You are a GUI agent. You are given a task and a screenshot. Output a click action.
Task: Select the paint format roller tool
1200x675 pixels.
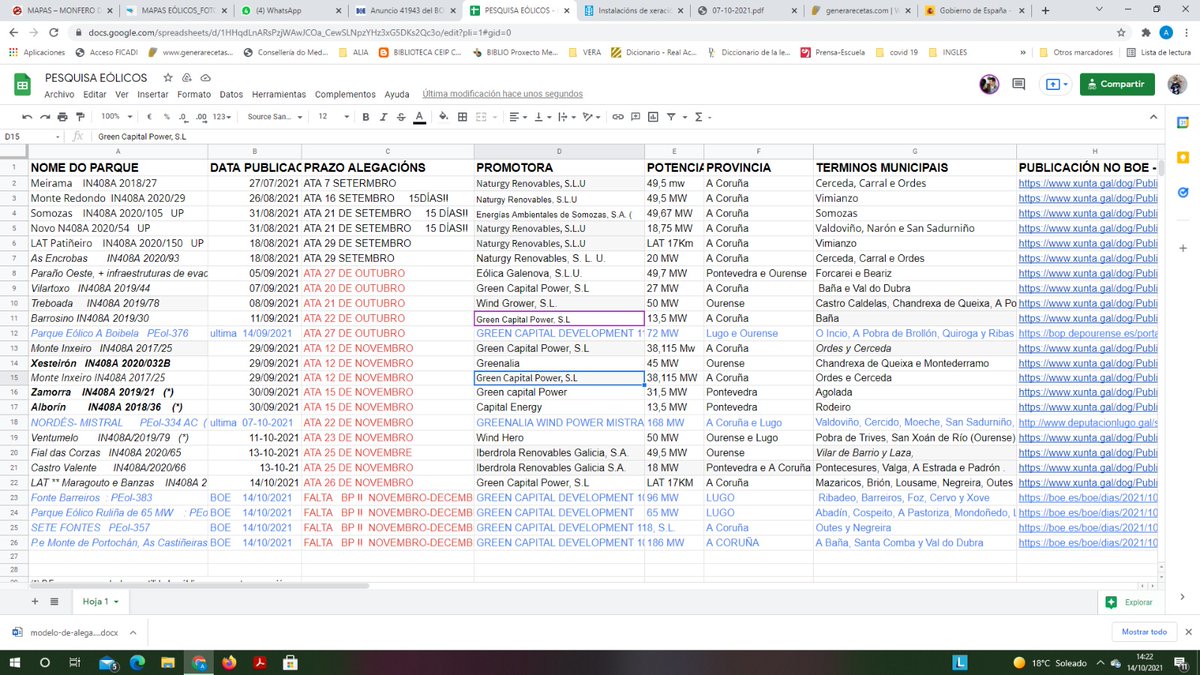coord(79,117)
